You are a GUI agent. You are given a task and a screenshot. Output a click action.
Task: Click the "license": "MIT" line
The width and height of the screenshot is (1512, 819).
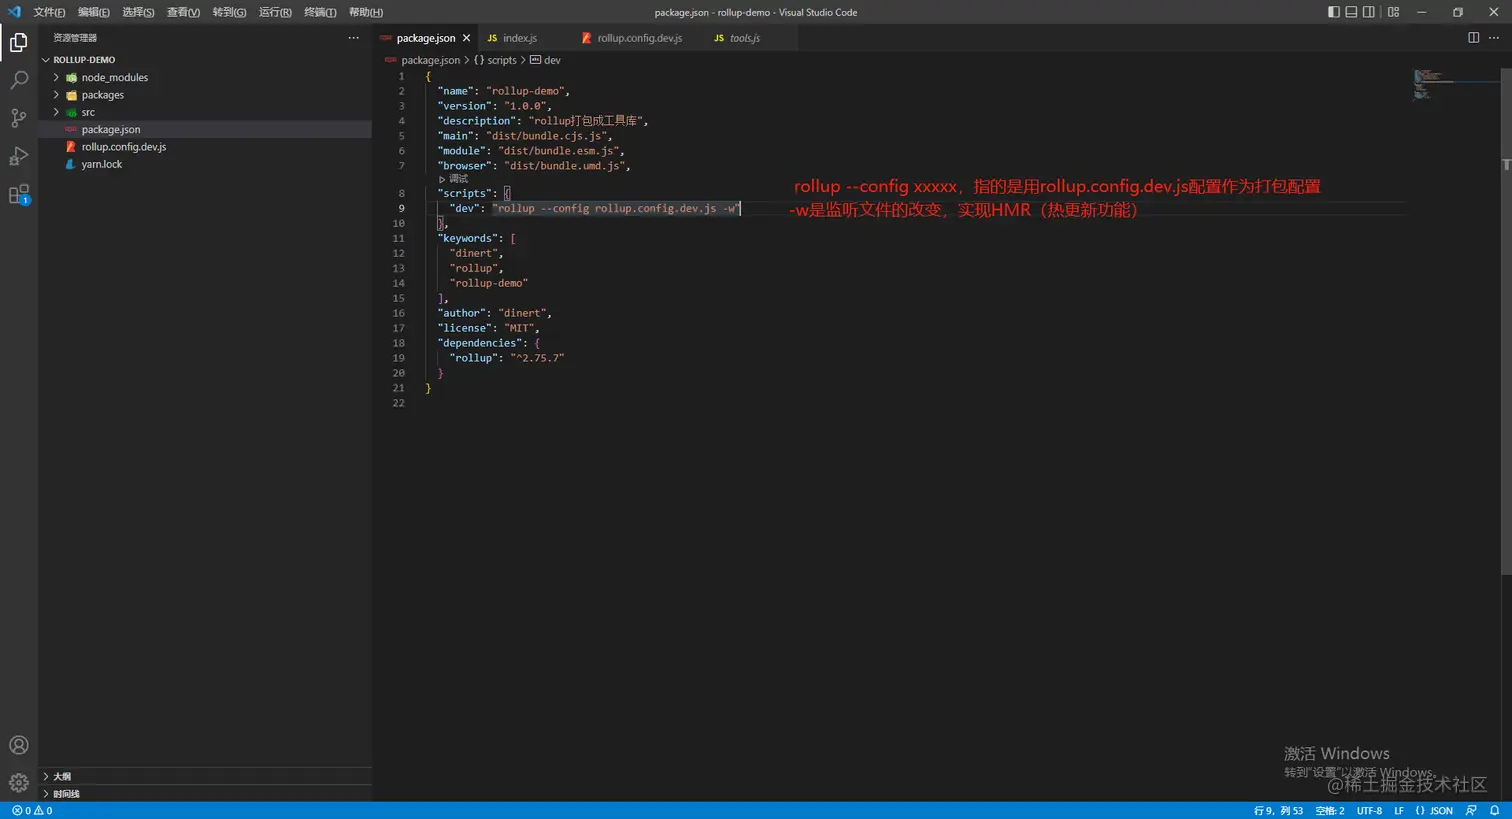[x=488, y=328]
